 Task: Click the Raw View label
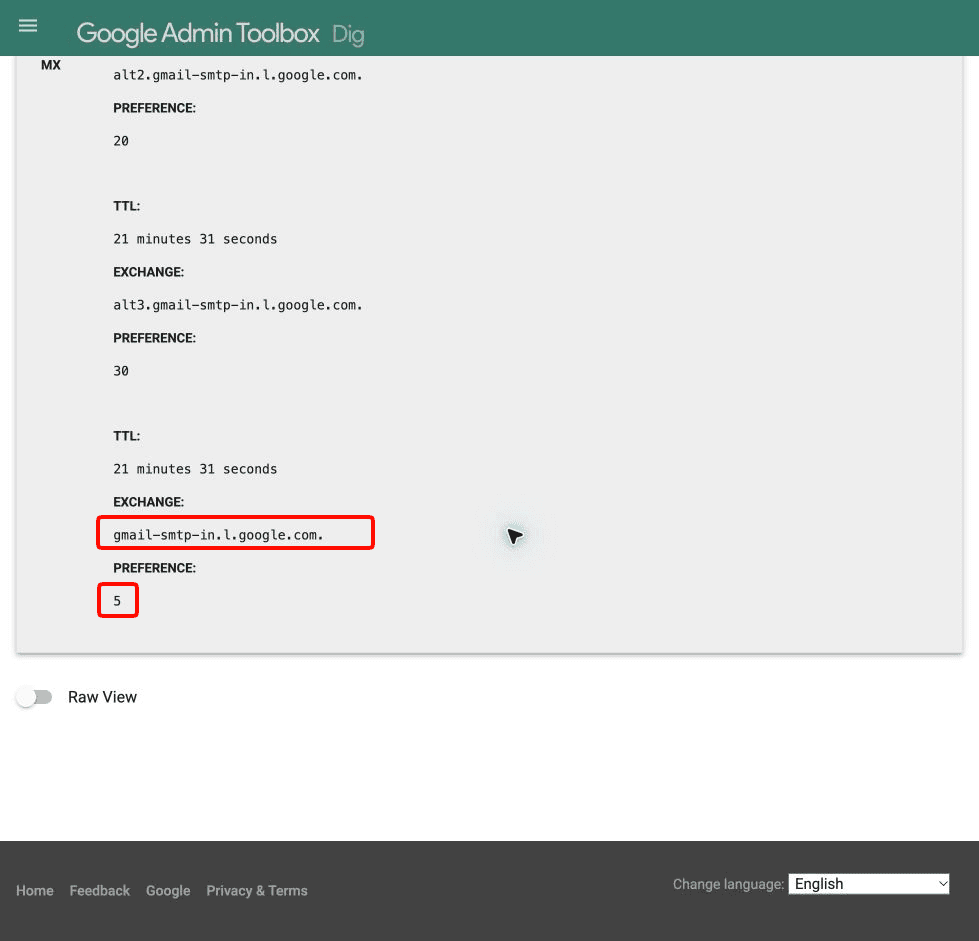[102, 697]
